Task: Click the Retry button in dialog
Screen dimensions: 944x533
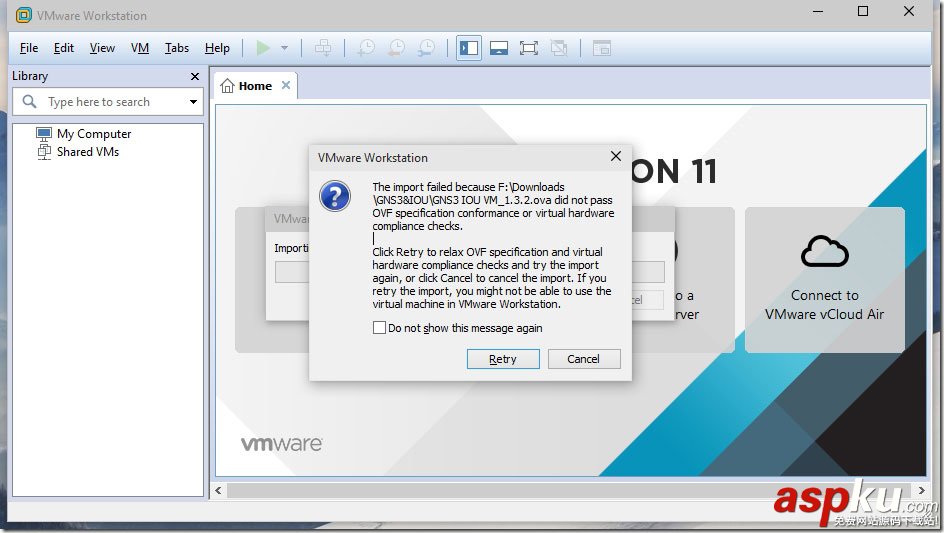Action: pos(503,359)
